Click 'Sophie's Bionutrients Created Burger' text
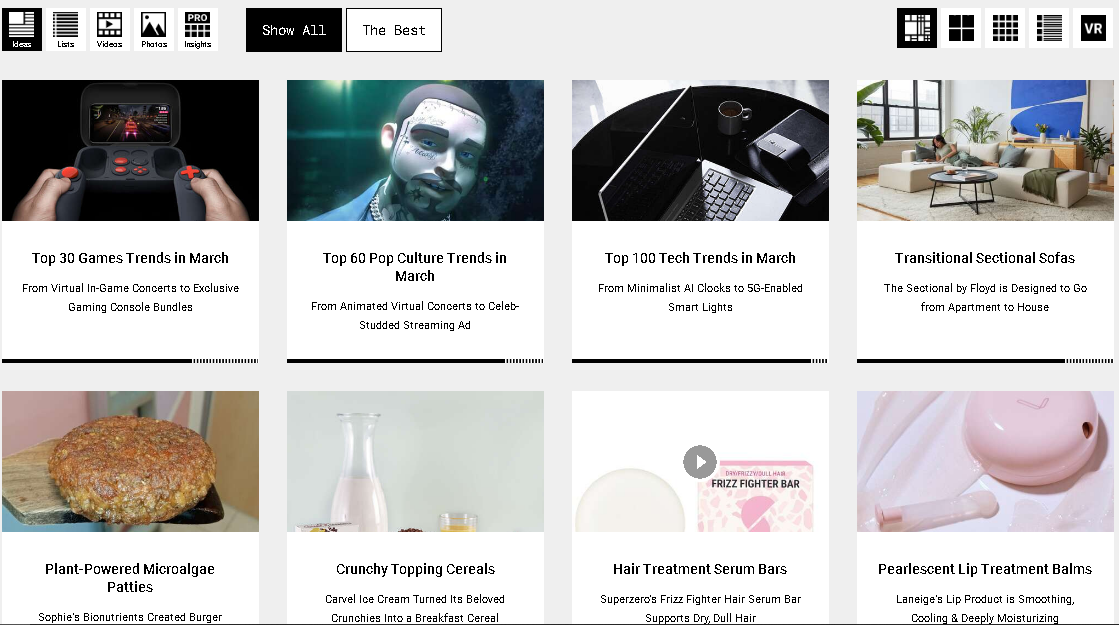 coord(130,617)
